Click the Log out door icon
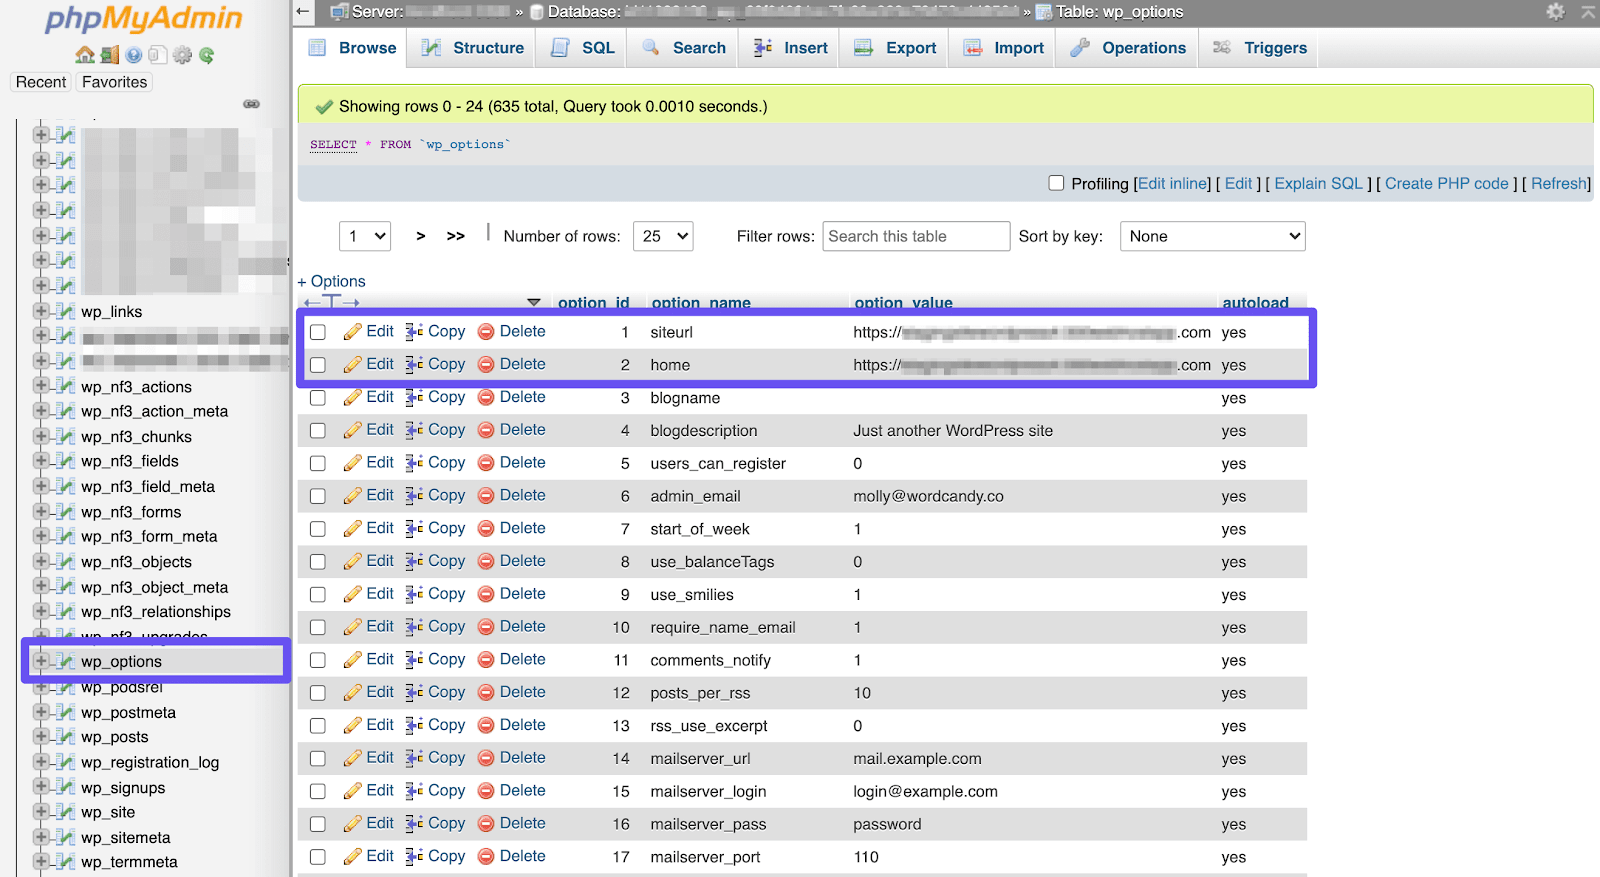1600x877 pixels. click(109, 55)
